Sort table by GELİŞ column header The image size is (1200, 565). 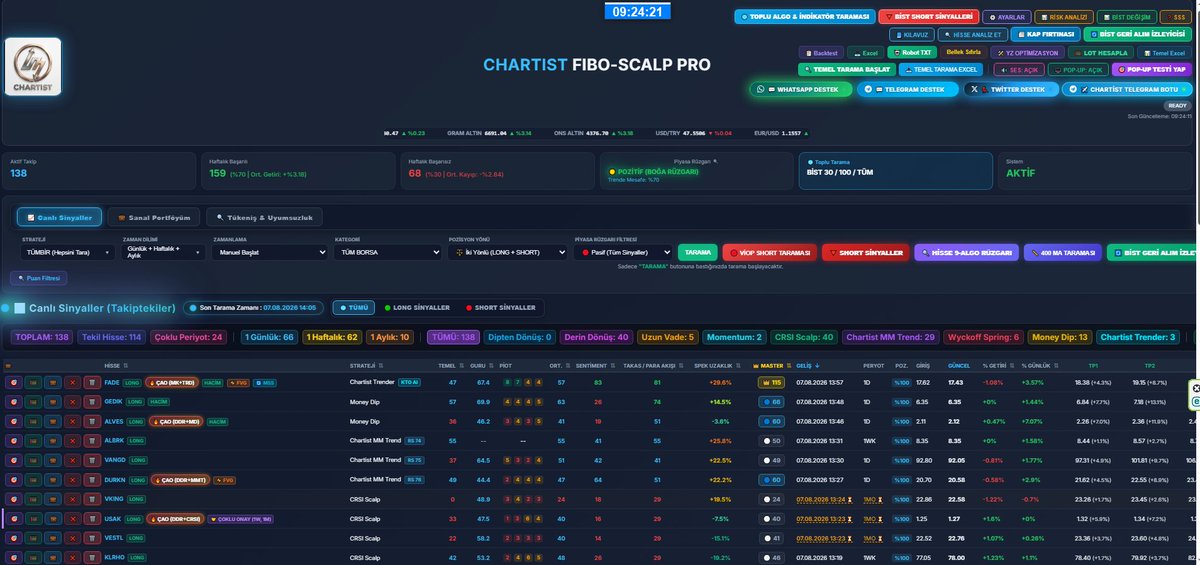810,366
